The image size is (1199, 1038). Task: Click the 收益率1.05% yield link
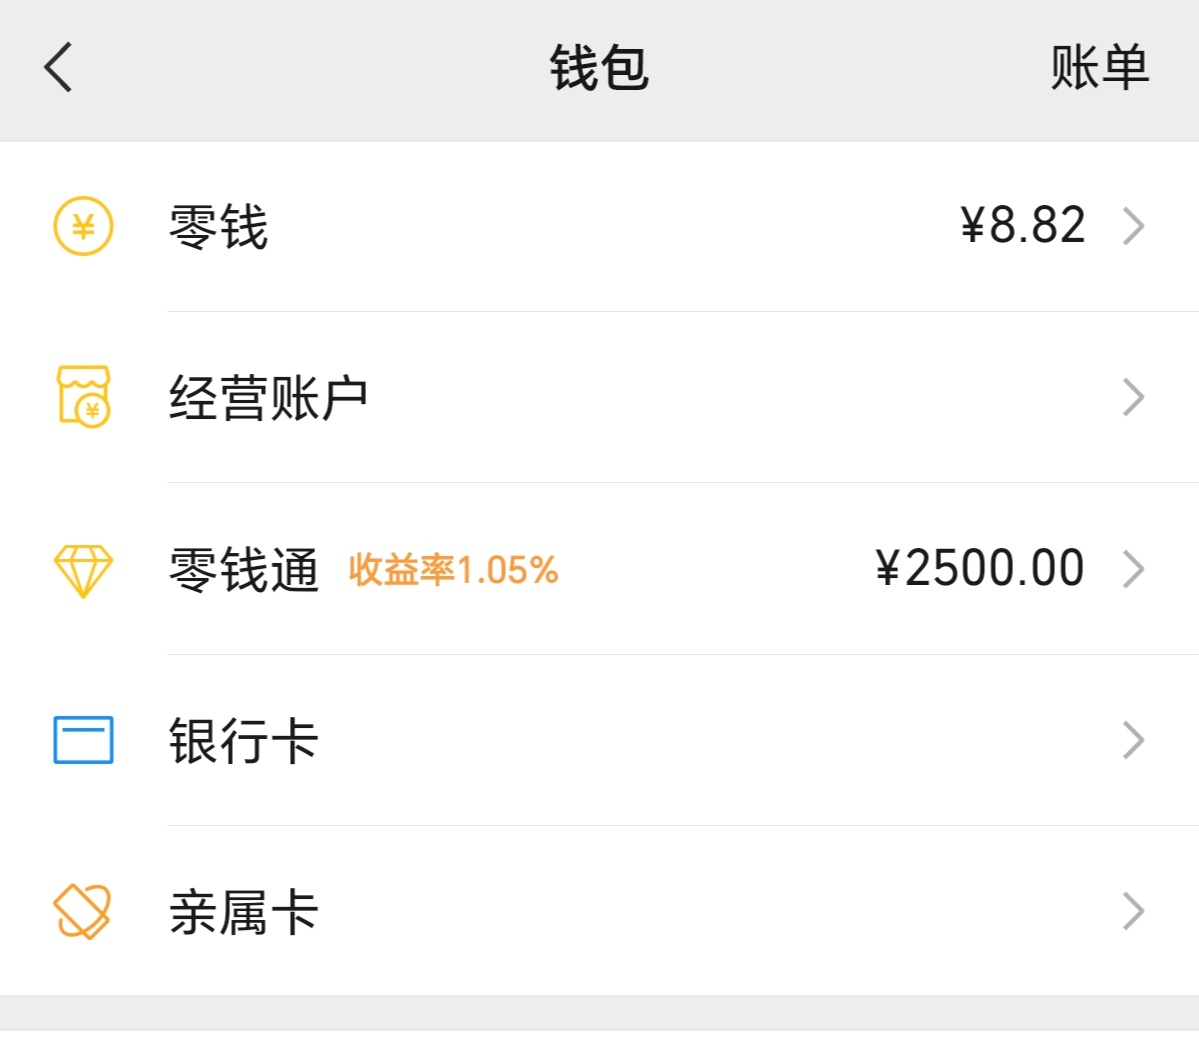pyautogui.click(x=453, y=570)
